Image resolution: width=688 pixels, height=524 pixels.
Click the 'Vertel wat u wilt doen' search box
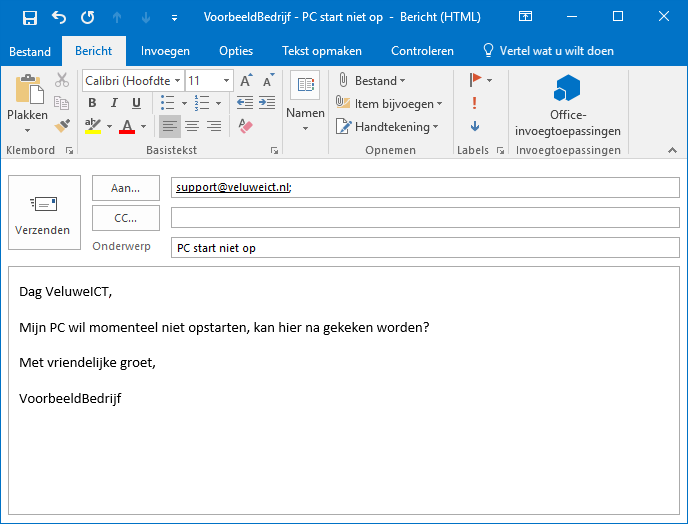548,51
